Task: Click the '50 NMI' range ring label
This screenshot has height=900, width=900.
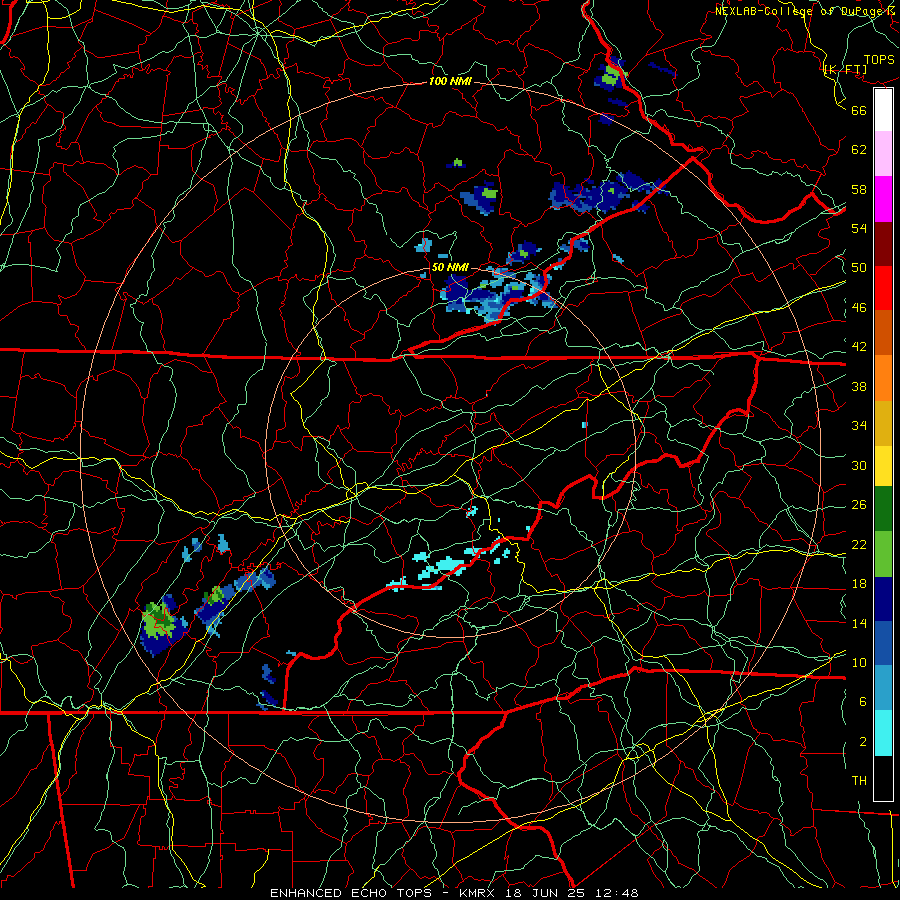Action: pyautogui.click(x=450, y=267)
